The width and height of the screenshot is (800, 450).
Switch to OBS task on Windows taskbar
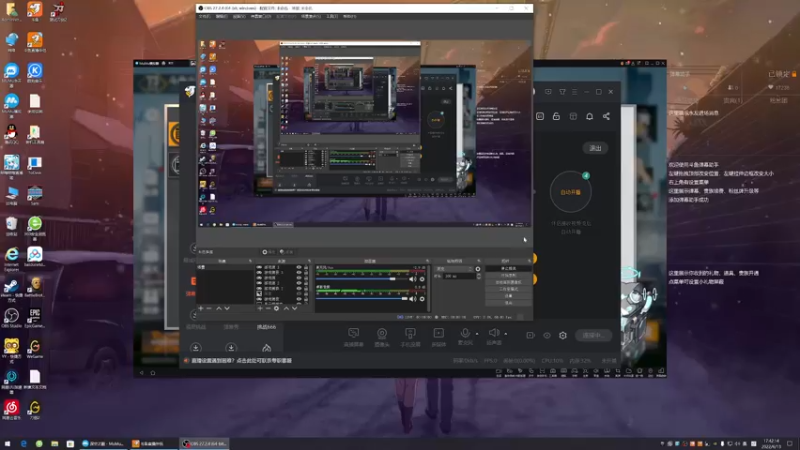point(205,444)
